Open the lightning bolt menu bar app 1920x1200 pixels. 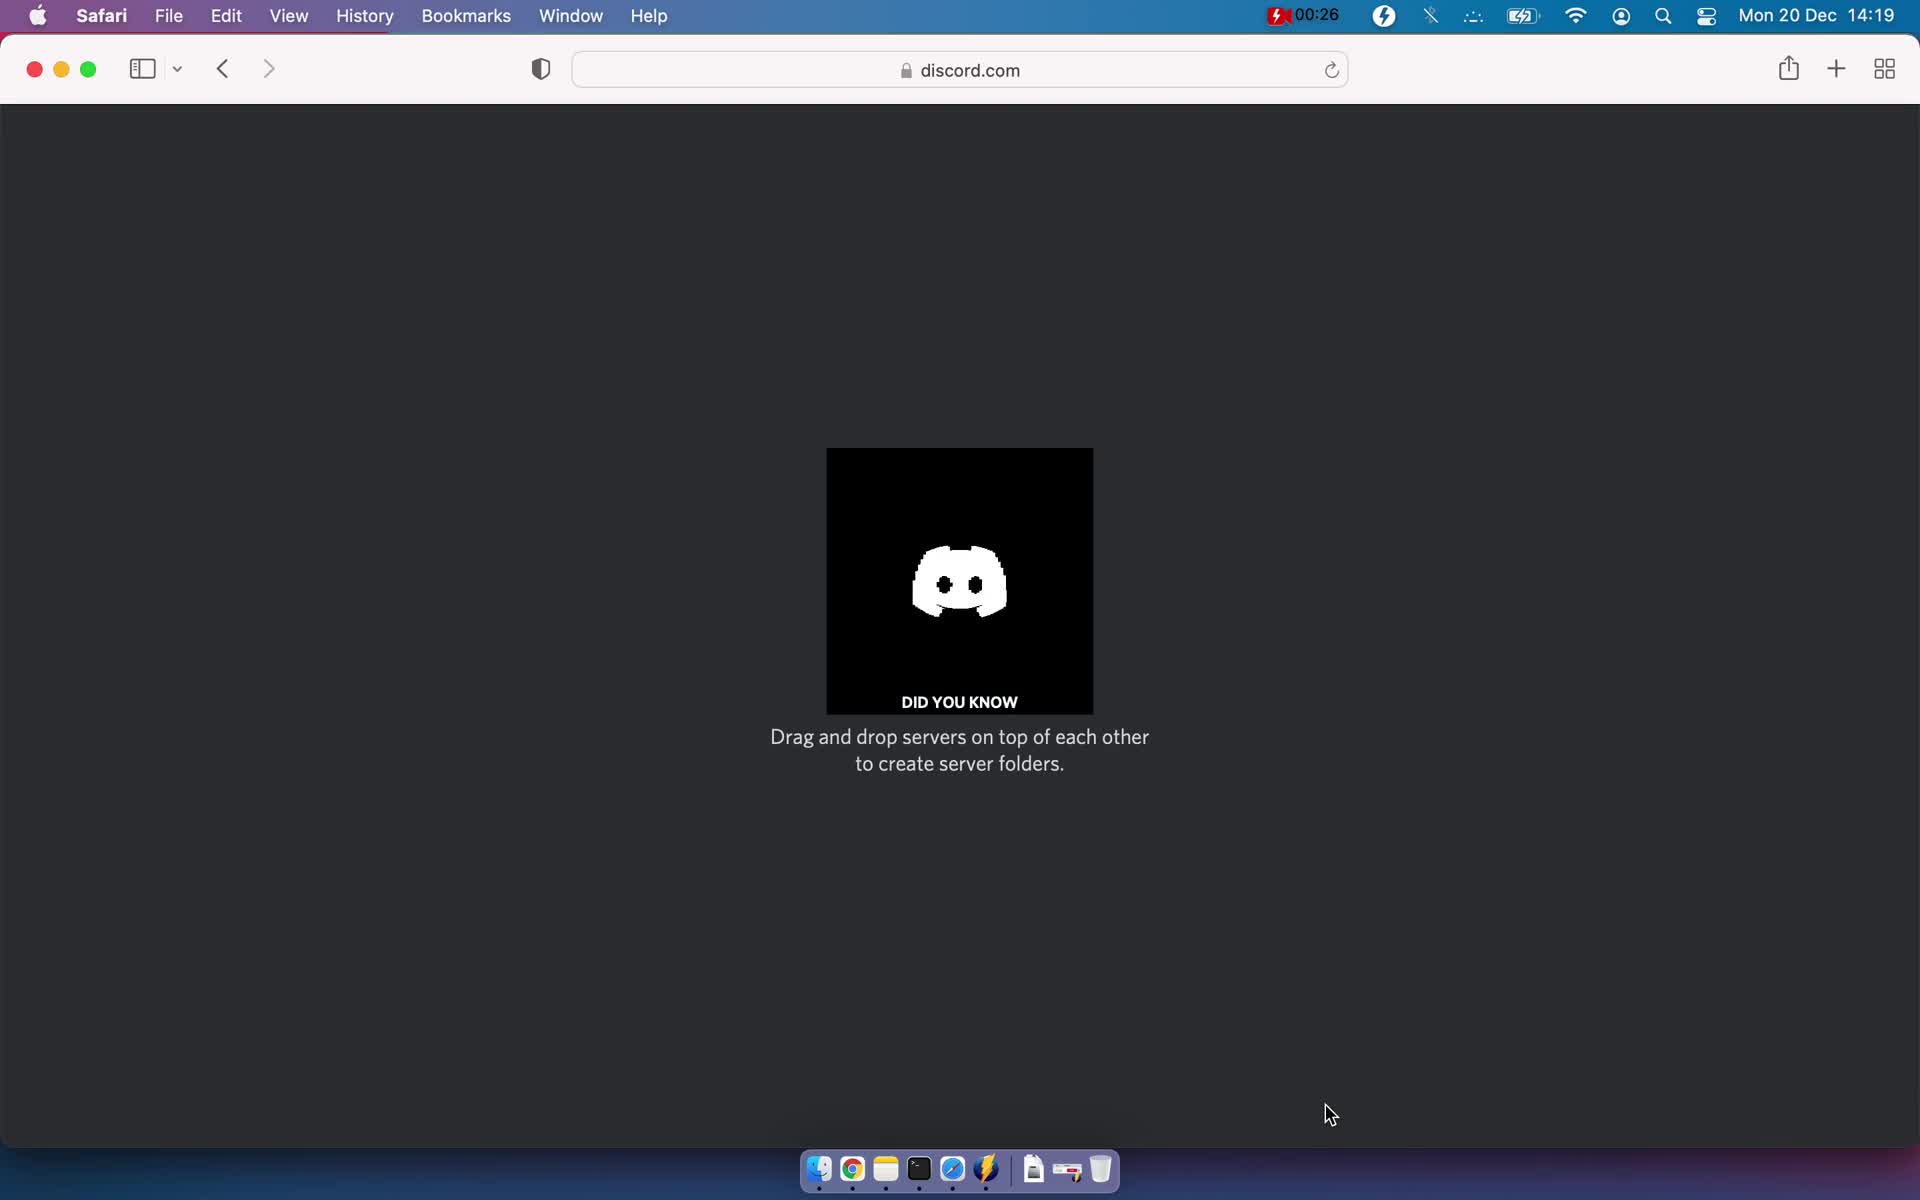tap(1384, 16)
